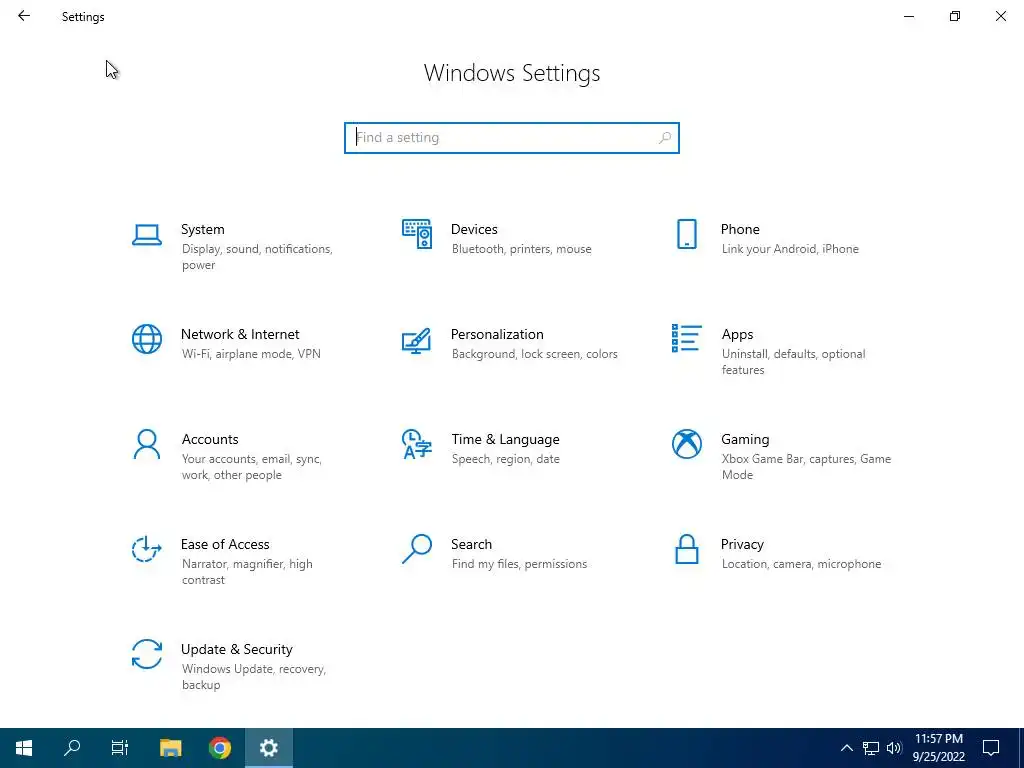Click 'Windows Update, recovery, backup' description

point(253,677)
